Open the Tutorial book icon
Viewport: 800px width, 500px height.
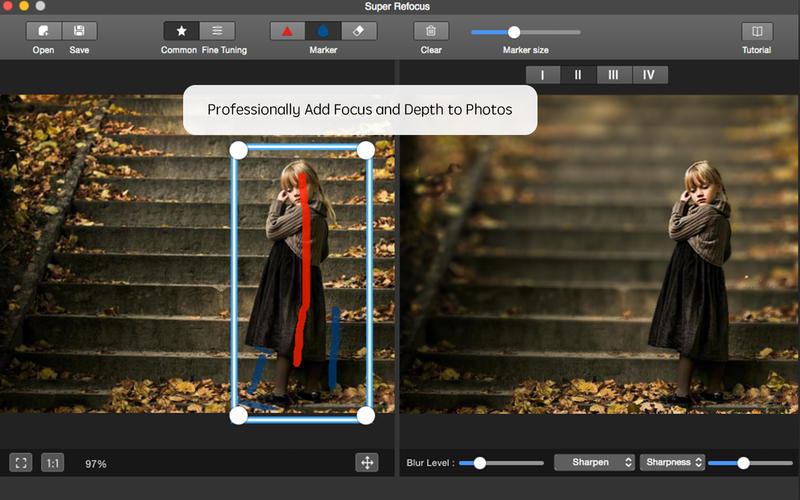tap(756, 31)
